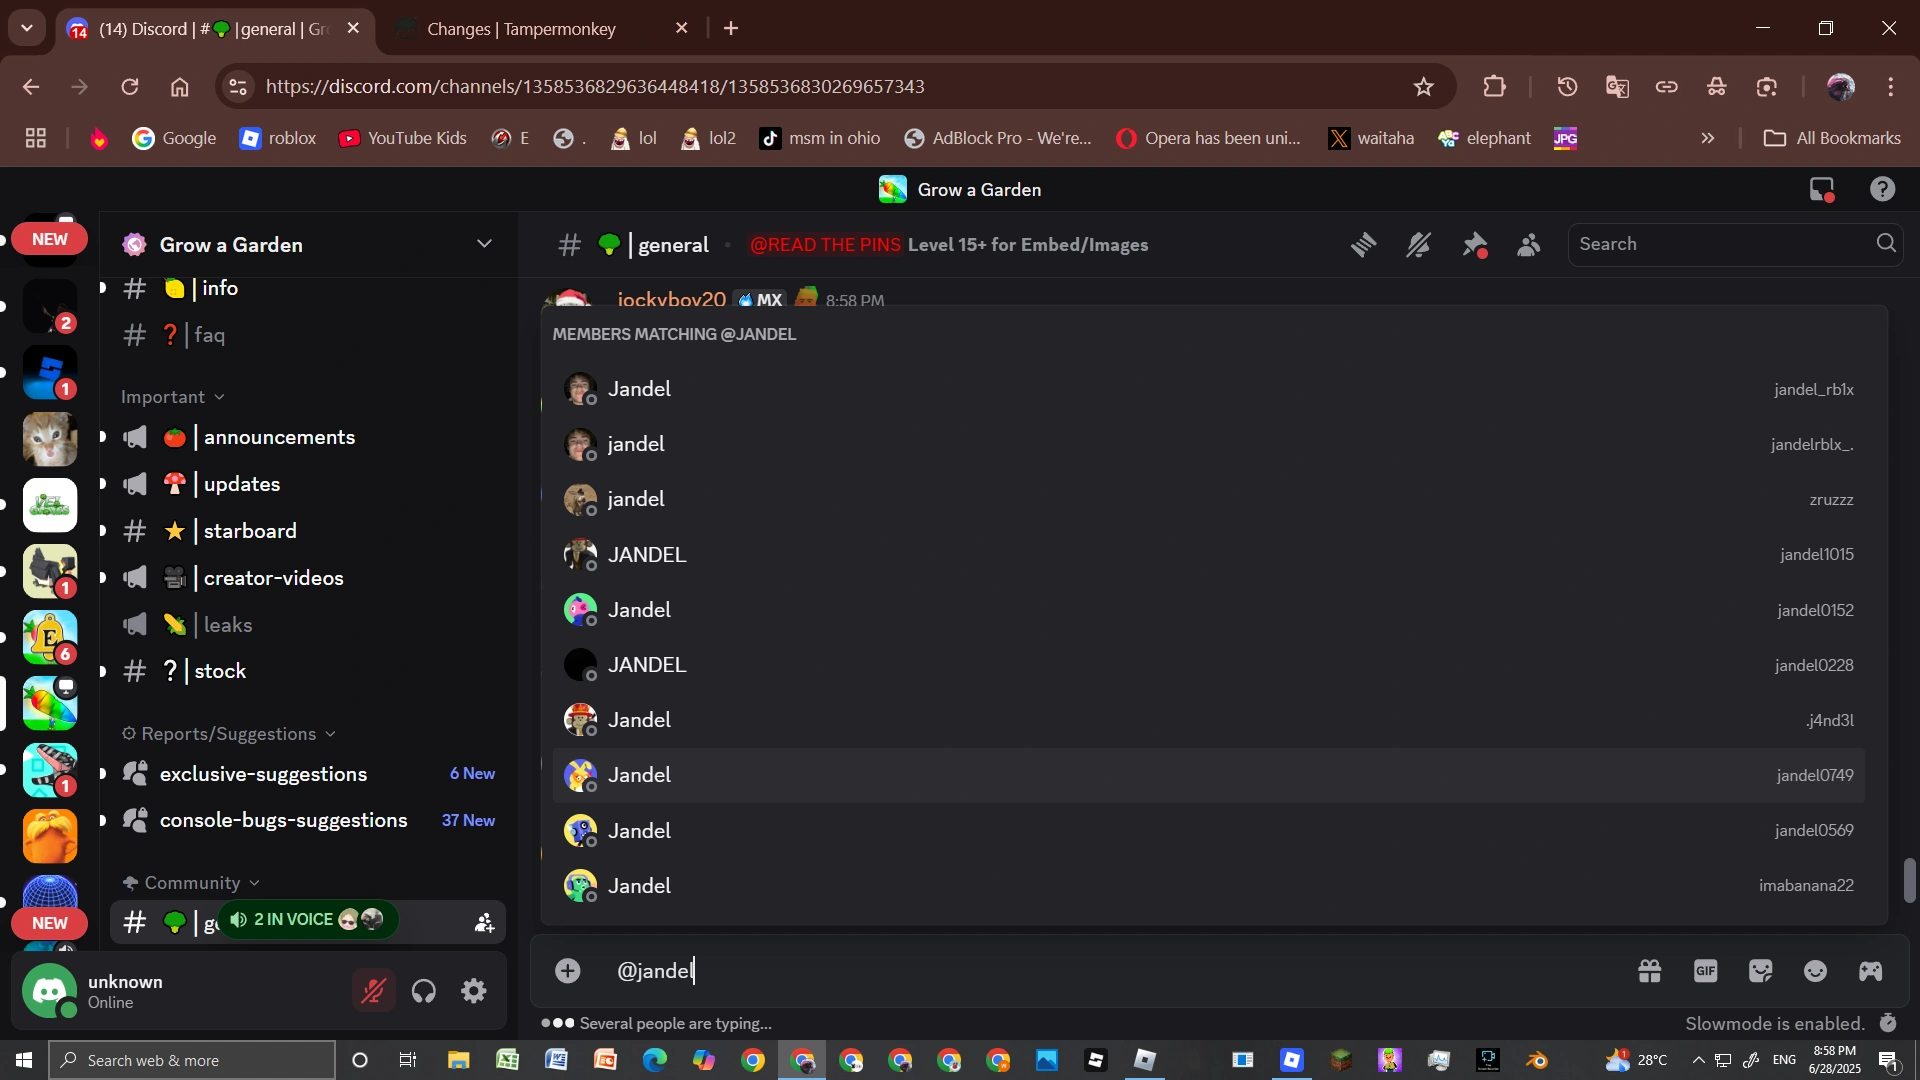Open pinned messages icon
The width and height of the screenshot is (1920, 1080).
pyautogui.click(x=1474, y=245)
